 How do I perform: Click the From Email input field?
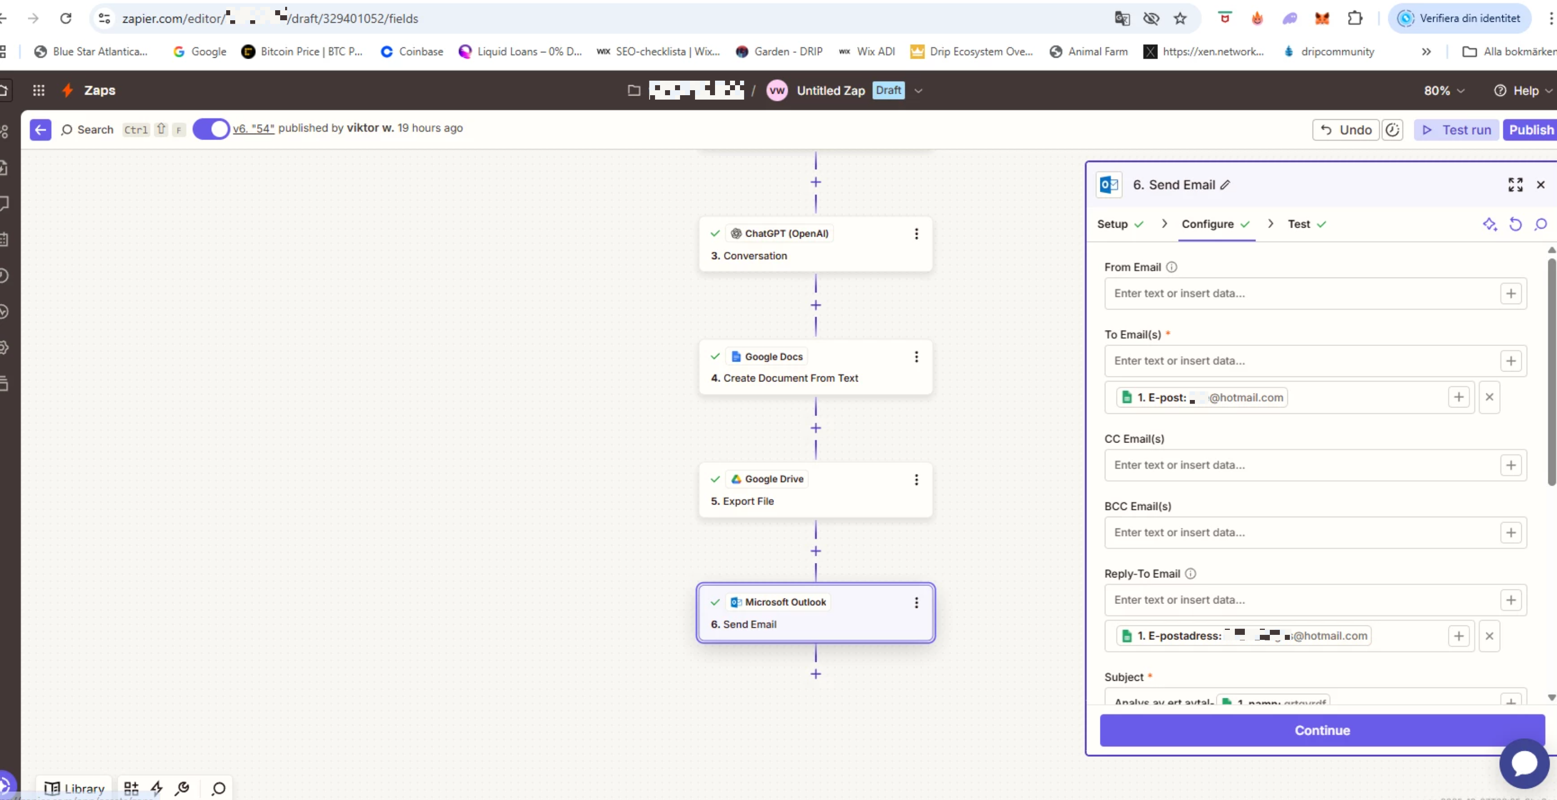coord(1300,294)
